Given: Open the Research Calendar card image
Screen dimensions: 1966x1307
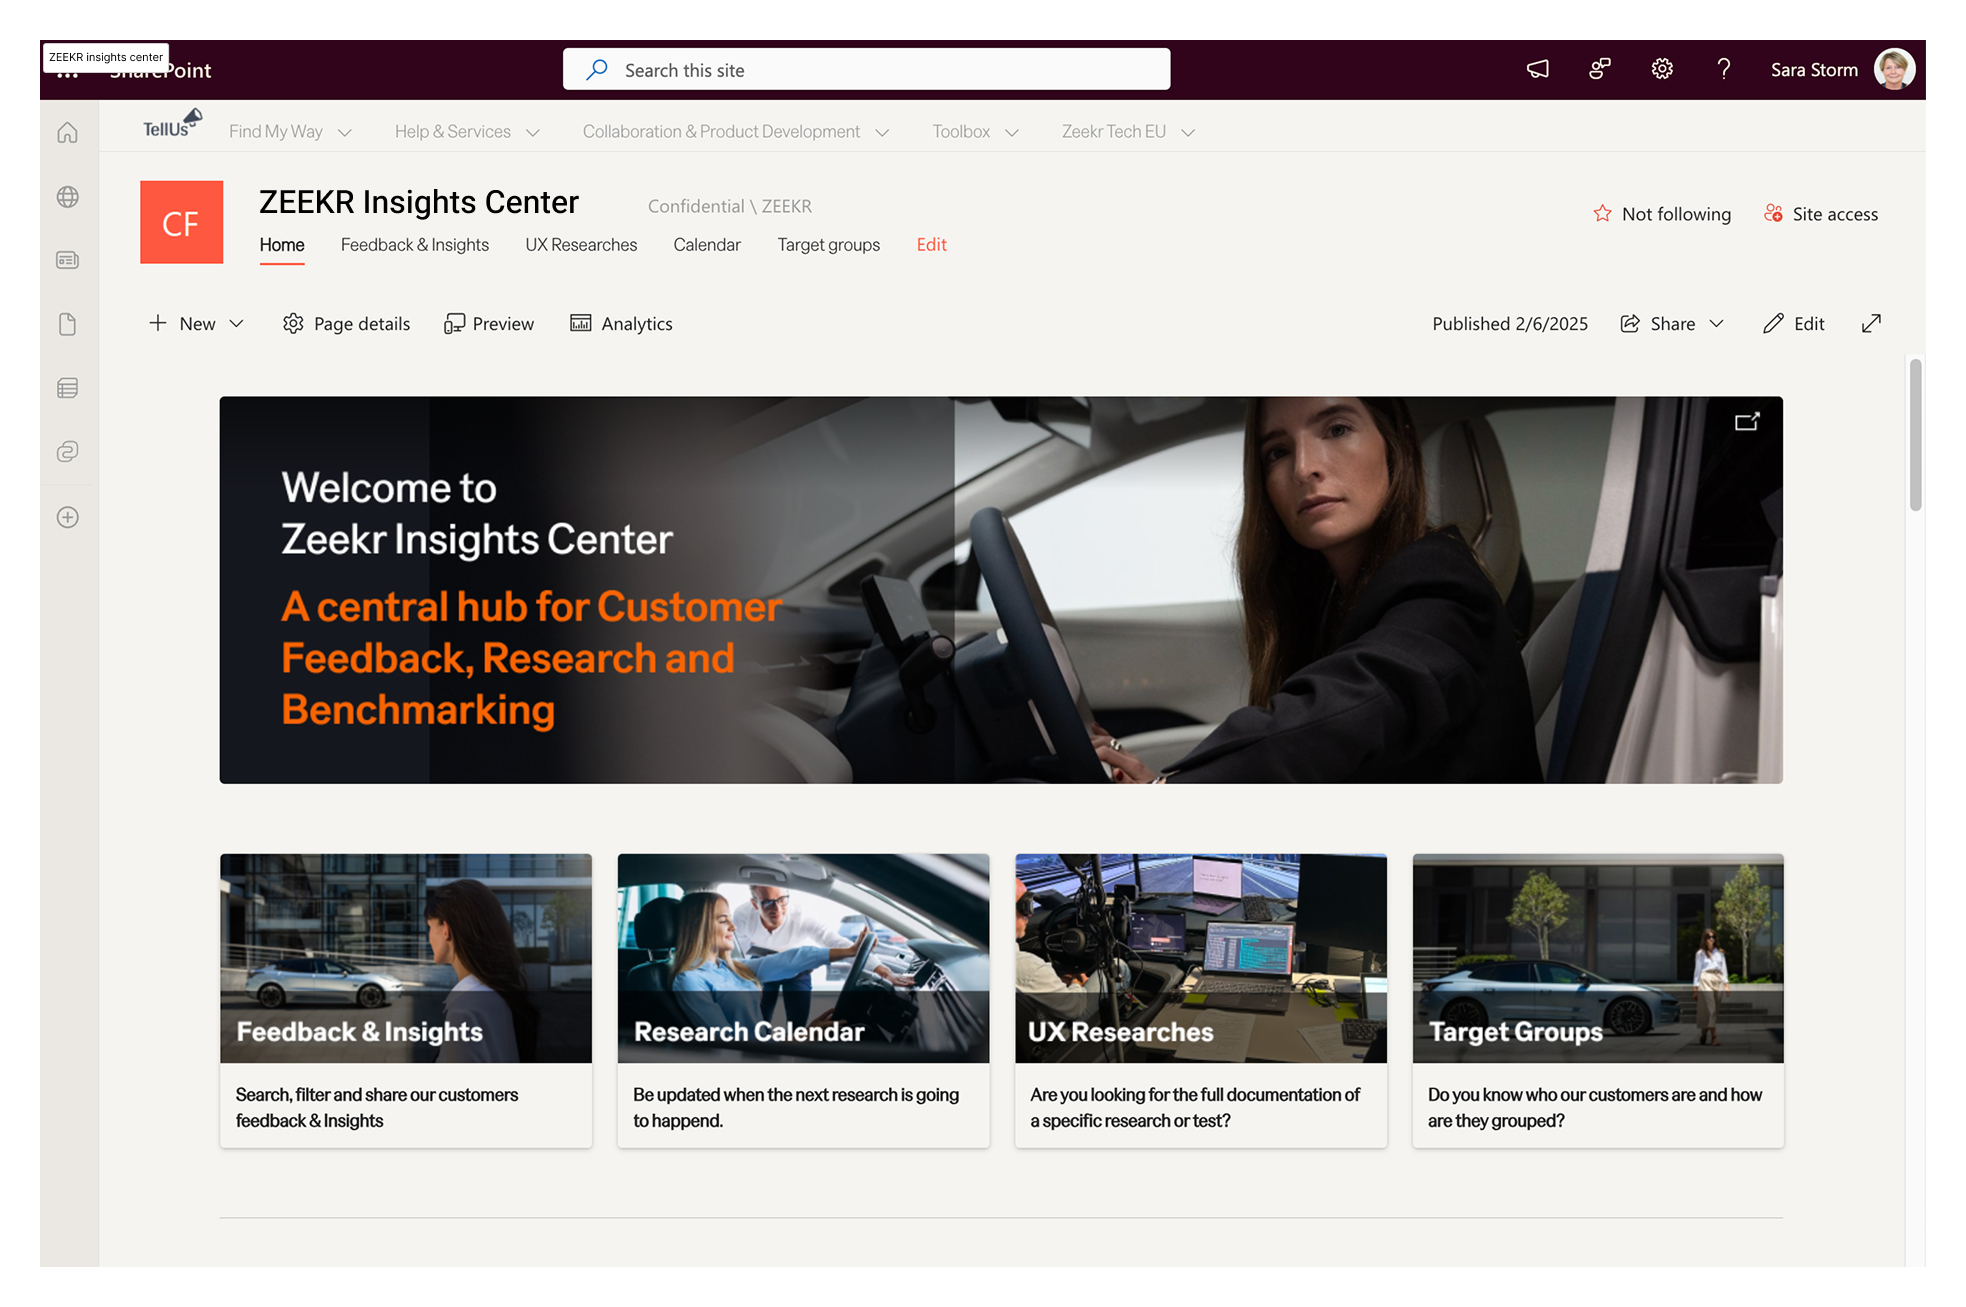Looking at the screenshot, I should point(803,958).
